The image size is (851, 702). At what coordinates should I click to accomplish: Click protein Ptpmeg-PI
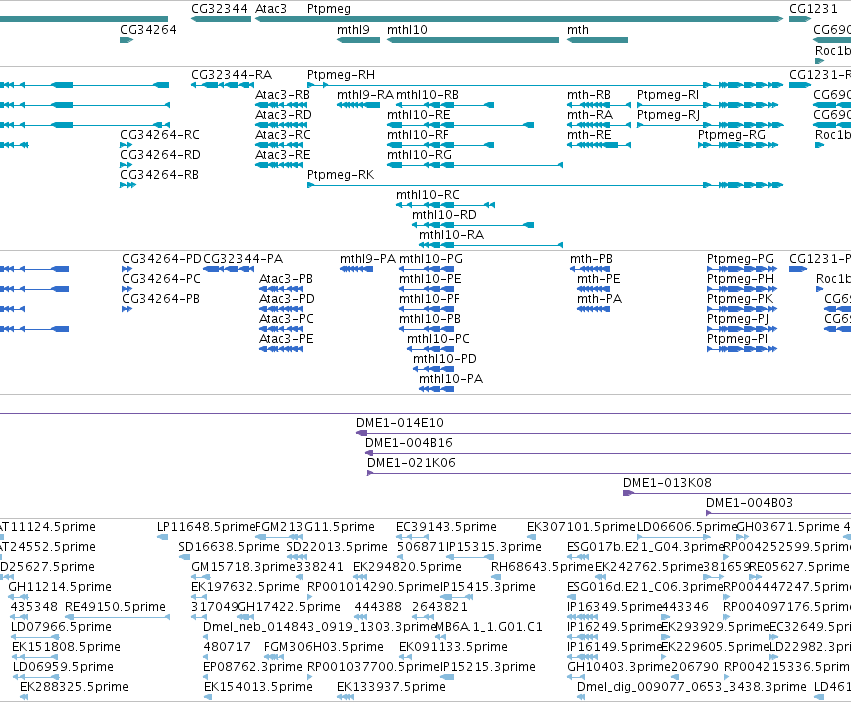(x=737, y=339)
